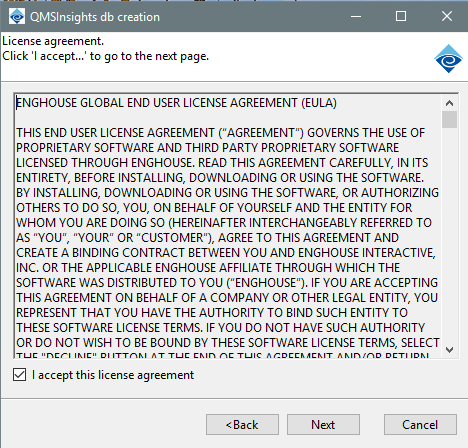
Task: Return with the <Back button
Action: [242, 425]
